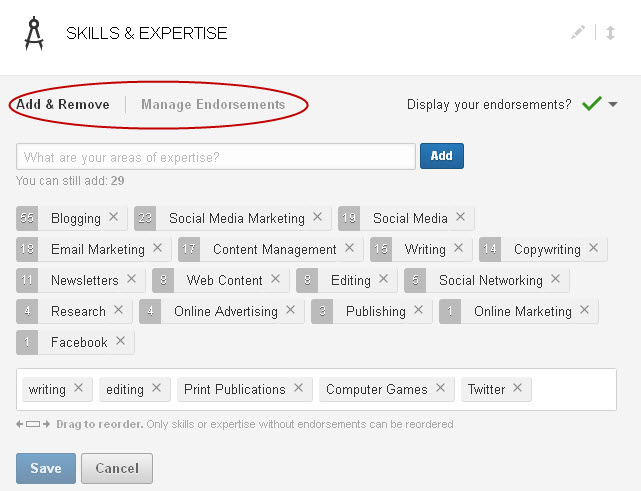Viewport: 641px width, 491px height.
Task: Click the 'Display your endorsements?' label
Action: pyautogui.click(x=489, y=105)
